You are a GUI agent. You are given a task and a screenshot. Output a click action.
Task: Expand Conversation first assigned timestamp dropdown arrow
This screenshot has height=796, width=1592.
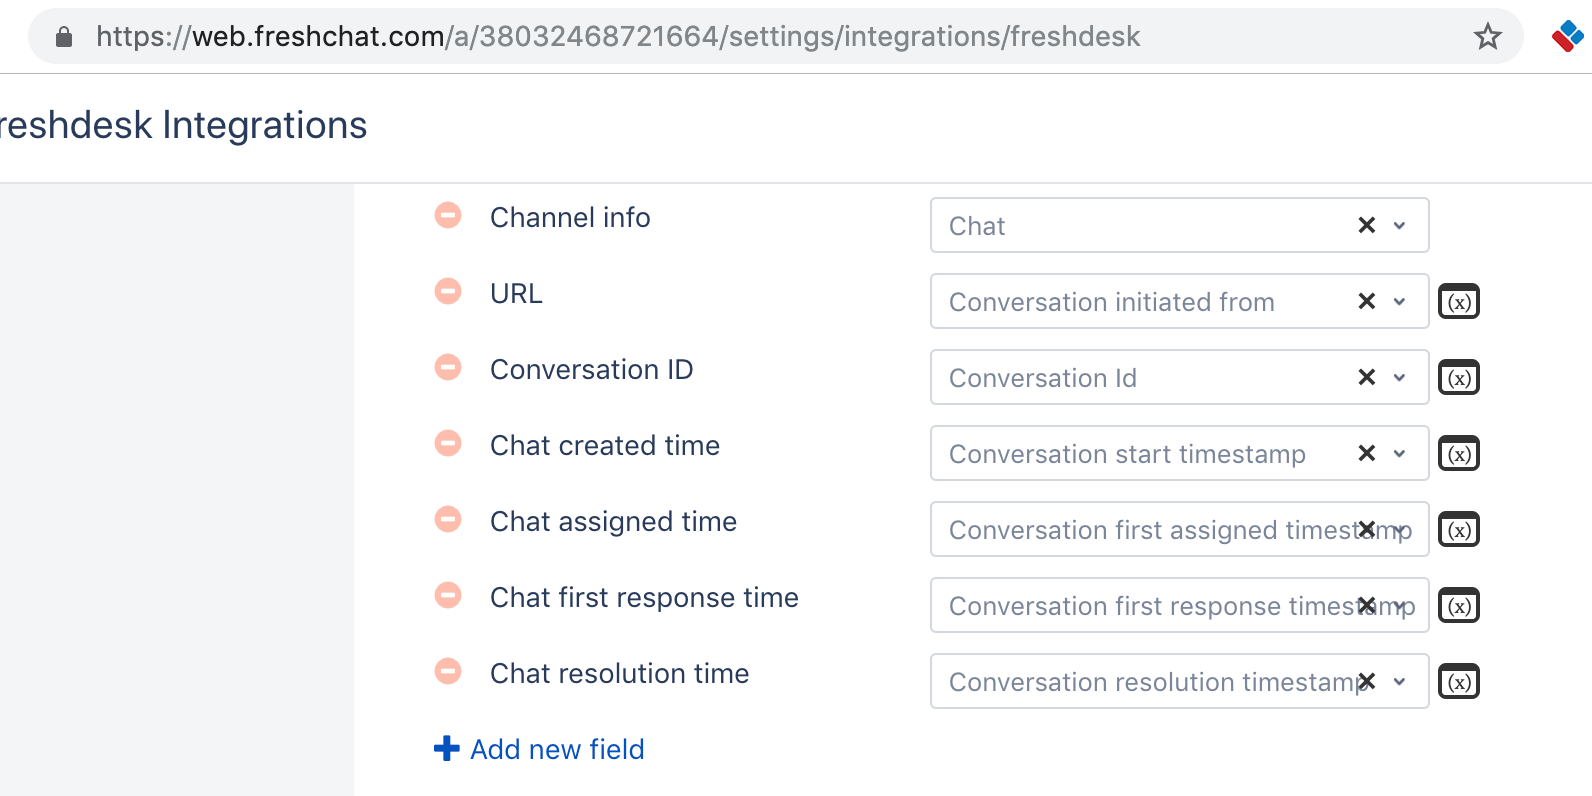click(1400, 530)
